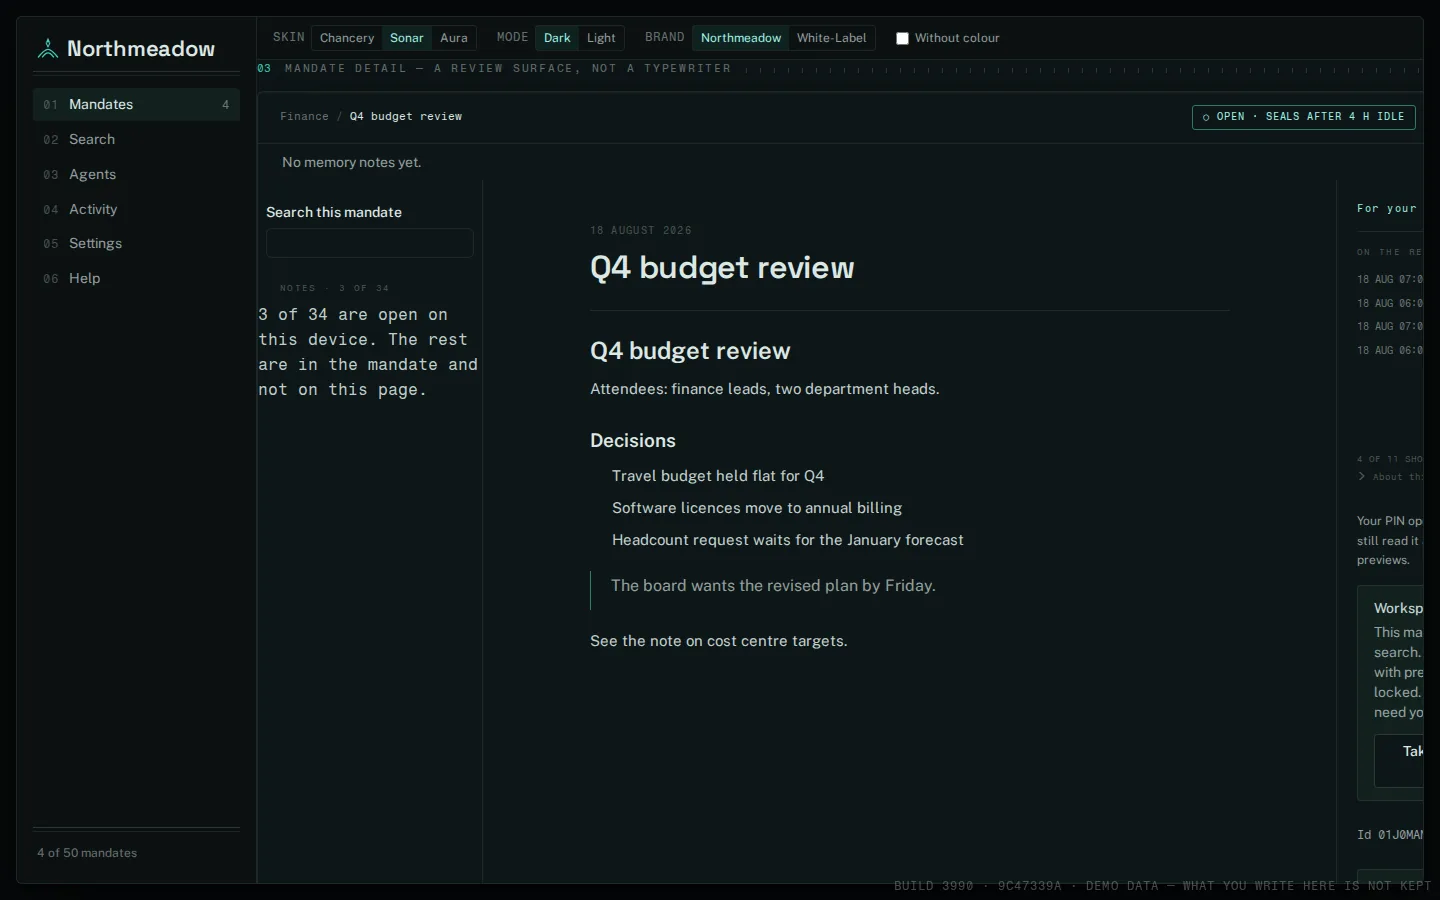Screen dimensions: 1440x900
Task: Click the Open seals after idle badge
Action: [1304, 117]
